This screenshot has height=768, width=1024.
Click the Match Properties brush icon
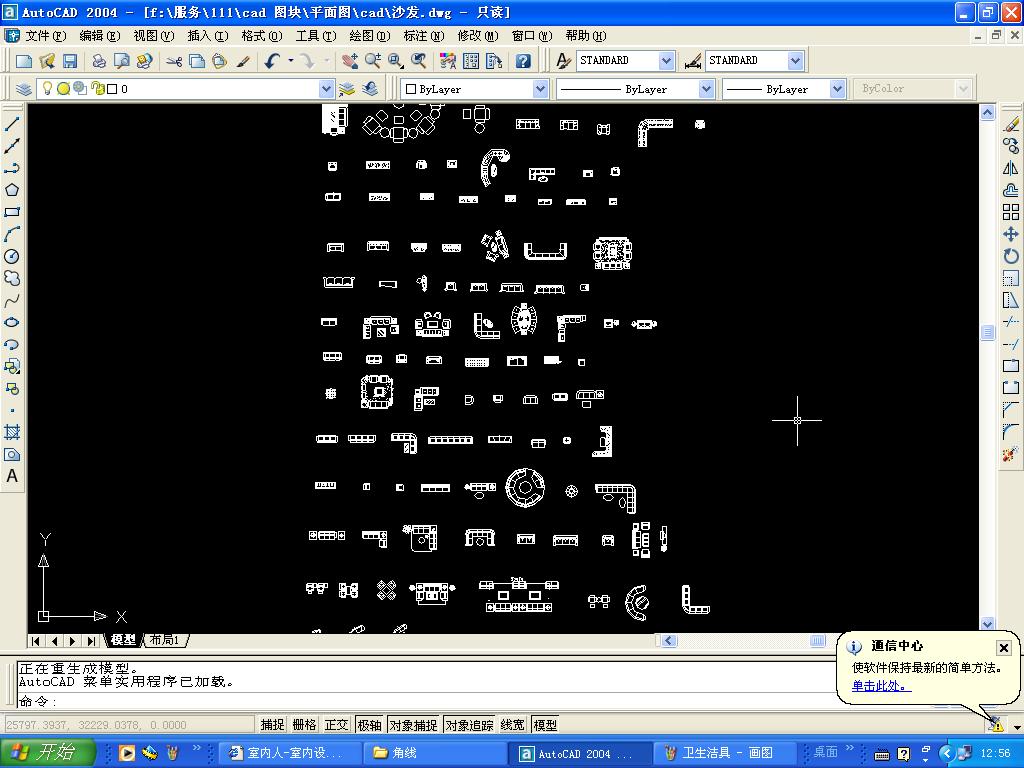[x=243, y=61]
